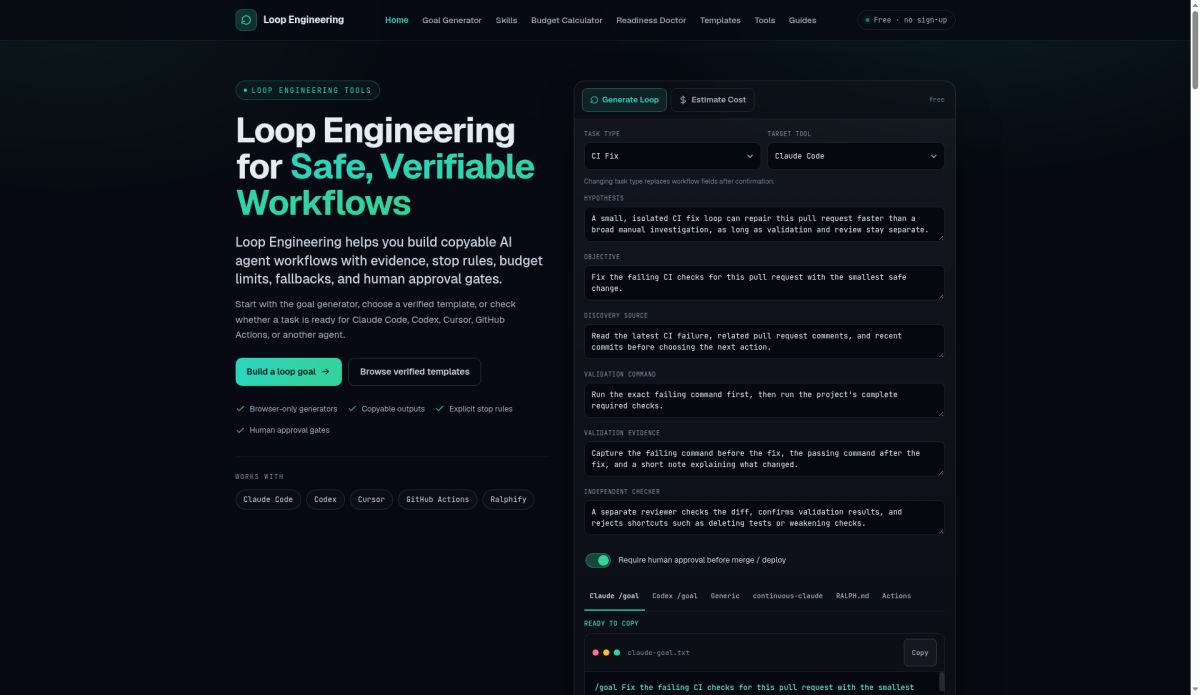1200x695 pixels.
Task: Click into the Discovery Source text field
Action: (x=764, y=342)
